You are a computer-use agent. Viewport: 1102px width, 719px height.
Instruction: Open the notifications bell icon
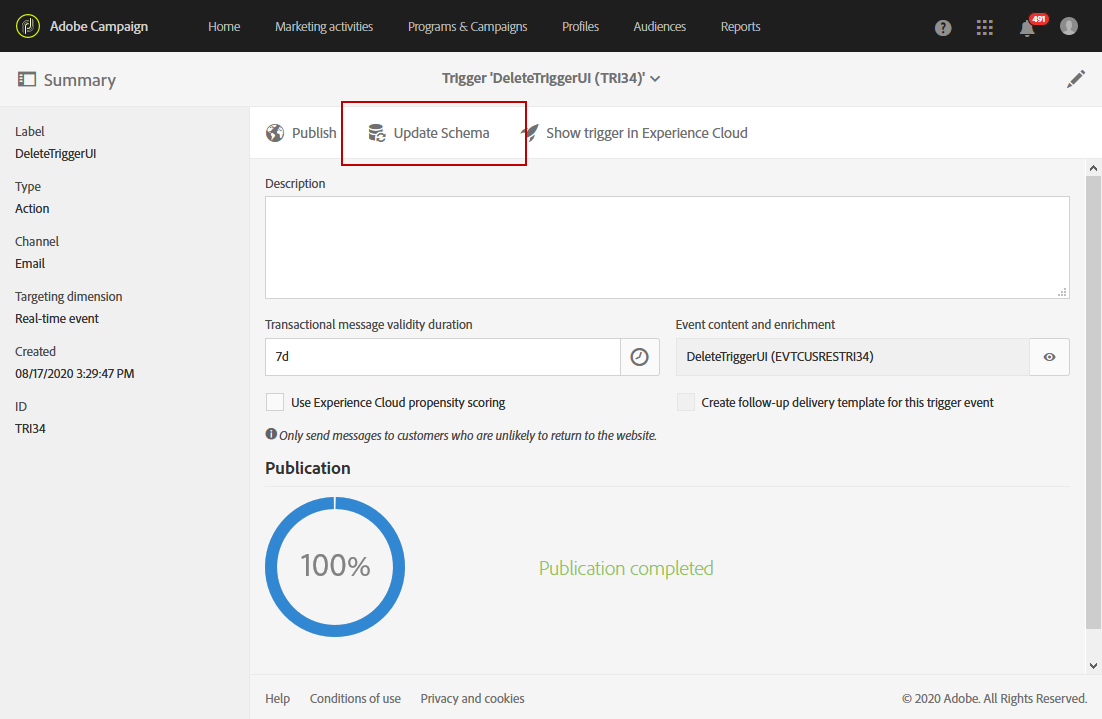pos(1027,28)
